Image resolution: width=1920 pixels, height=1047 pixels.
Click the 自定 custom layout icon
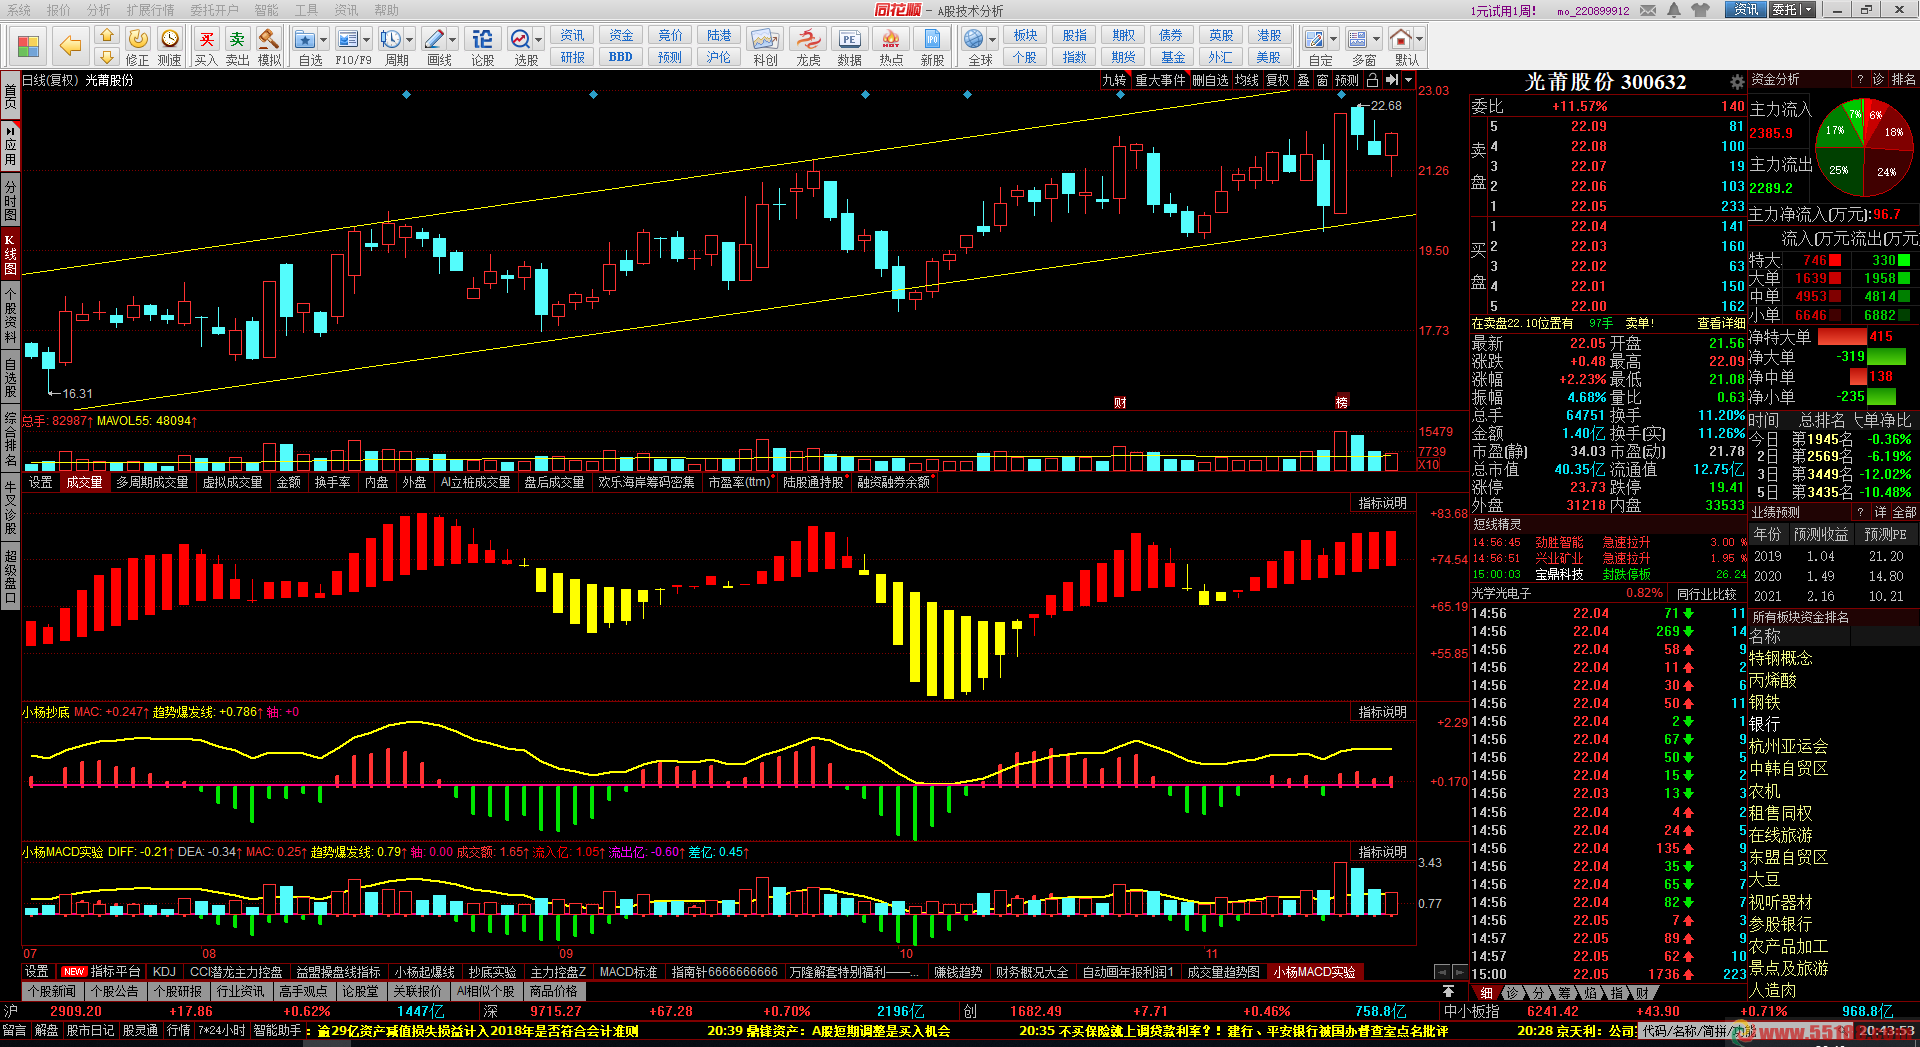point(1315,39)
